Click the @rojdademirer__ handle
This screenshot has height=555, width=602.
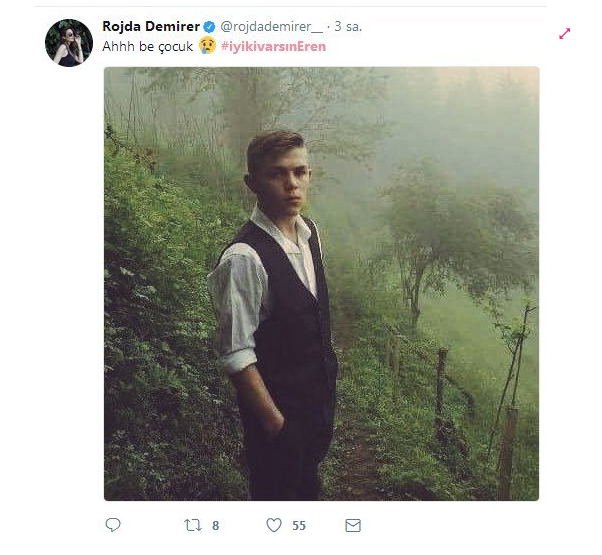pos(263,26)
